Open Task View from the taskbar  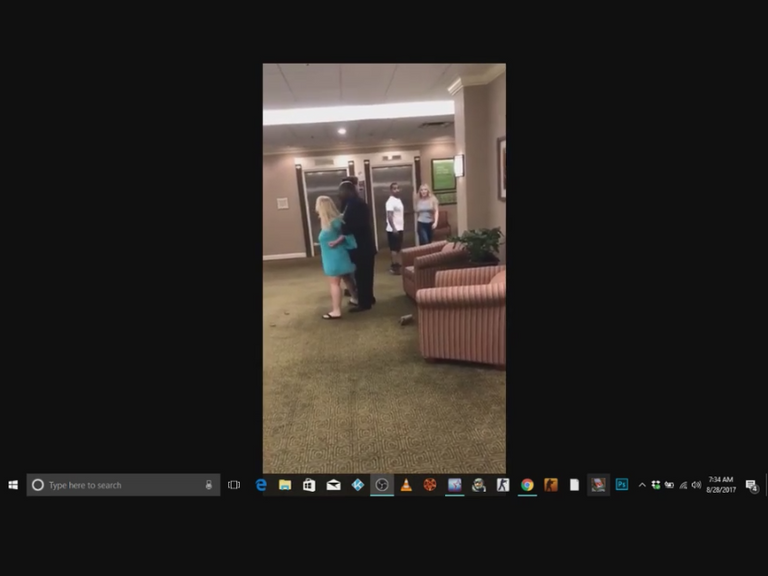[234, 485]
